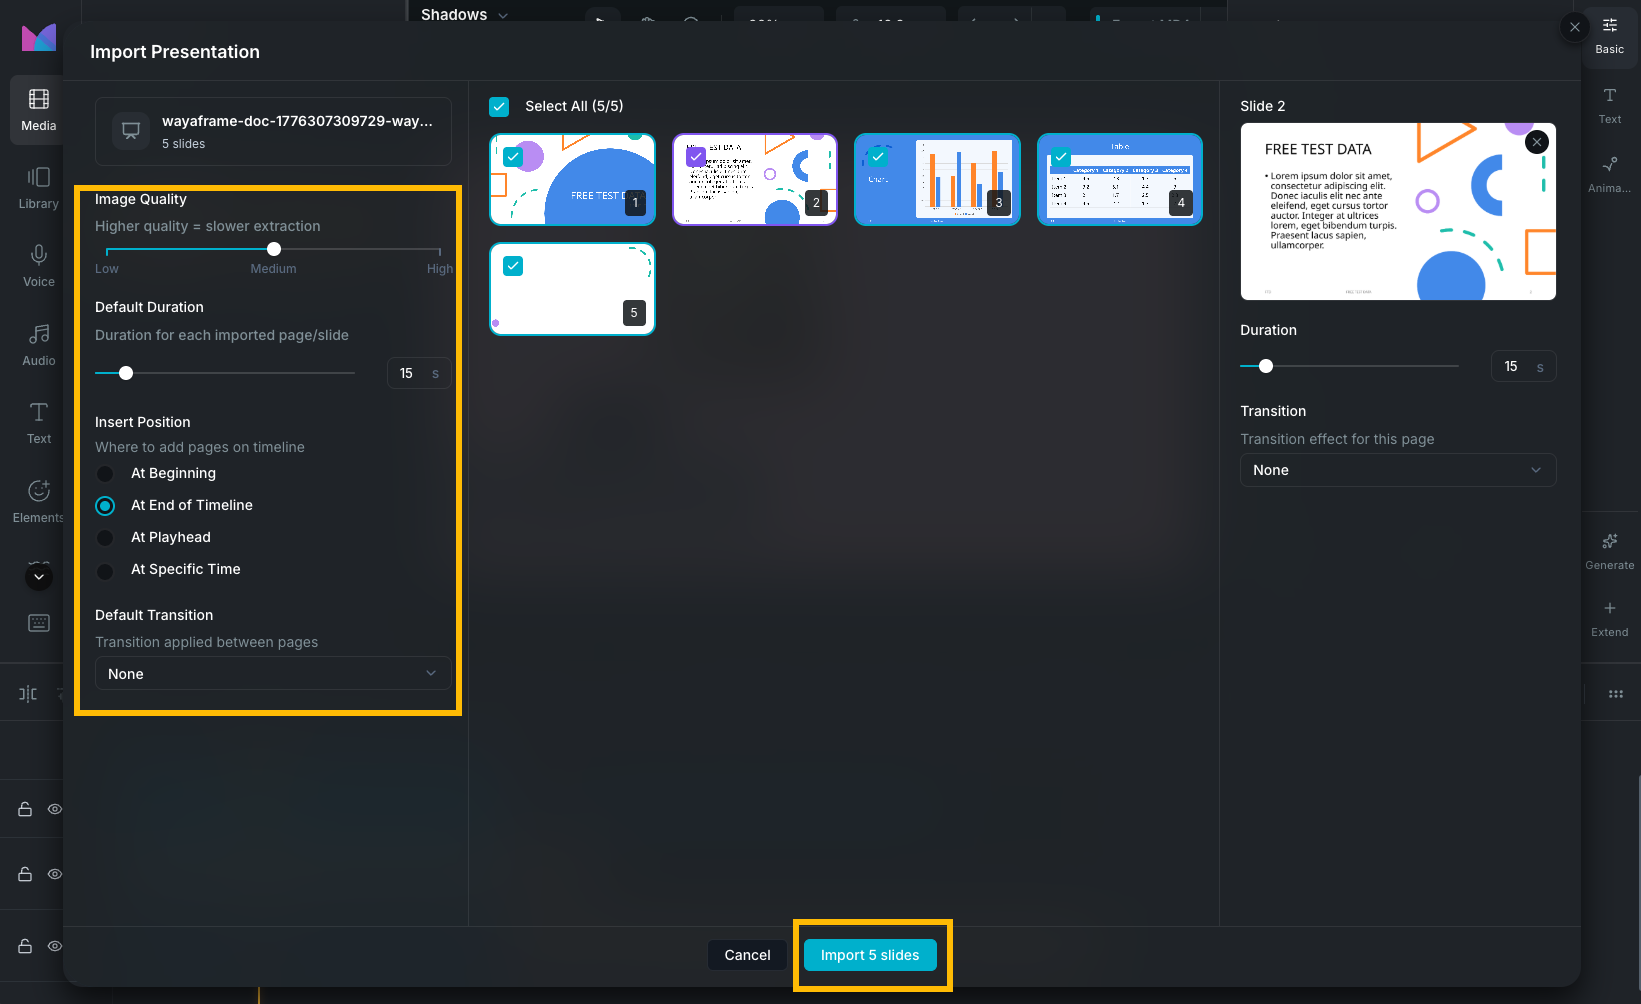
Task: Deselect the checkbox on slide 3
Action: point(877,157)
